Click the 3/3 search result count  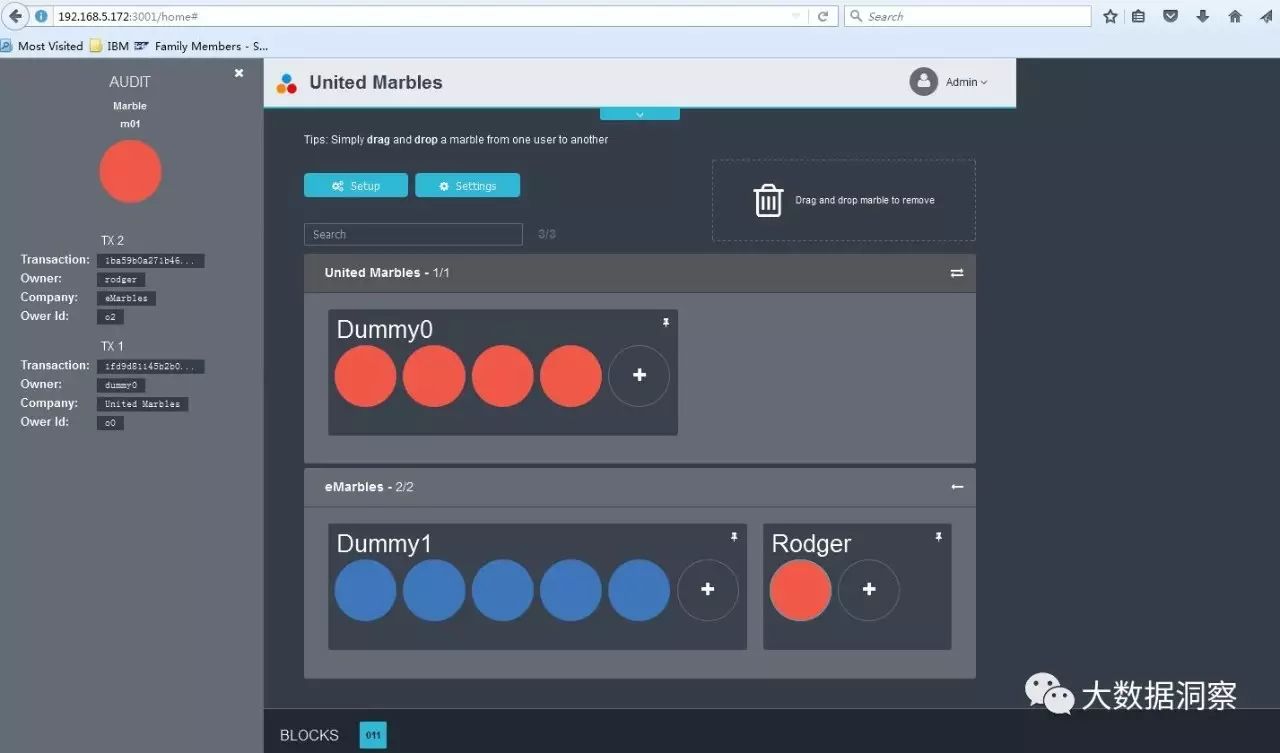pos(547,234)
